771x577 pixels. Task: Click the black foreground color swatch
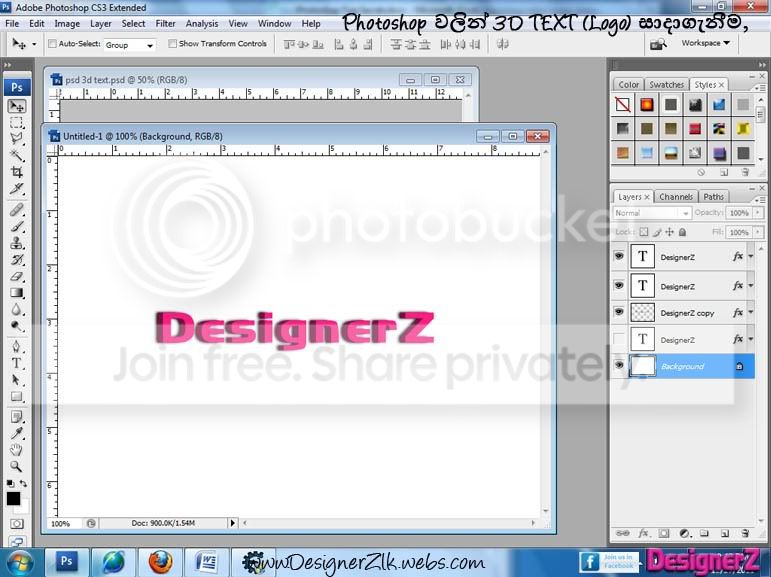(x=13, y=498)
